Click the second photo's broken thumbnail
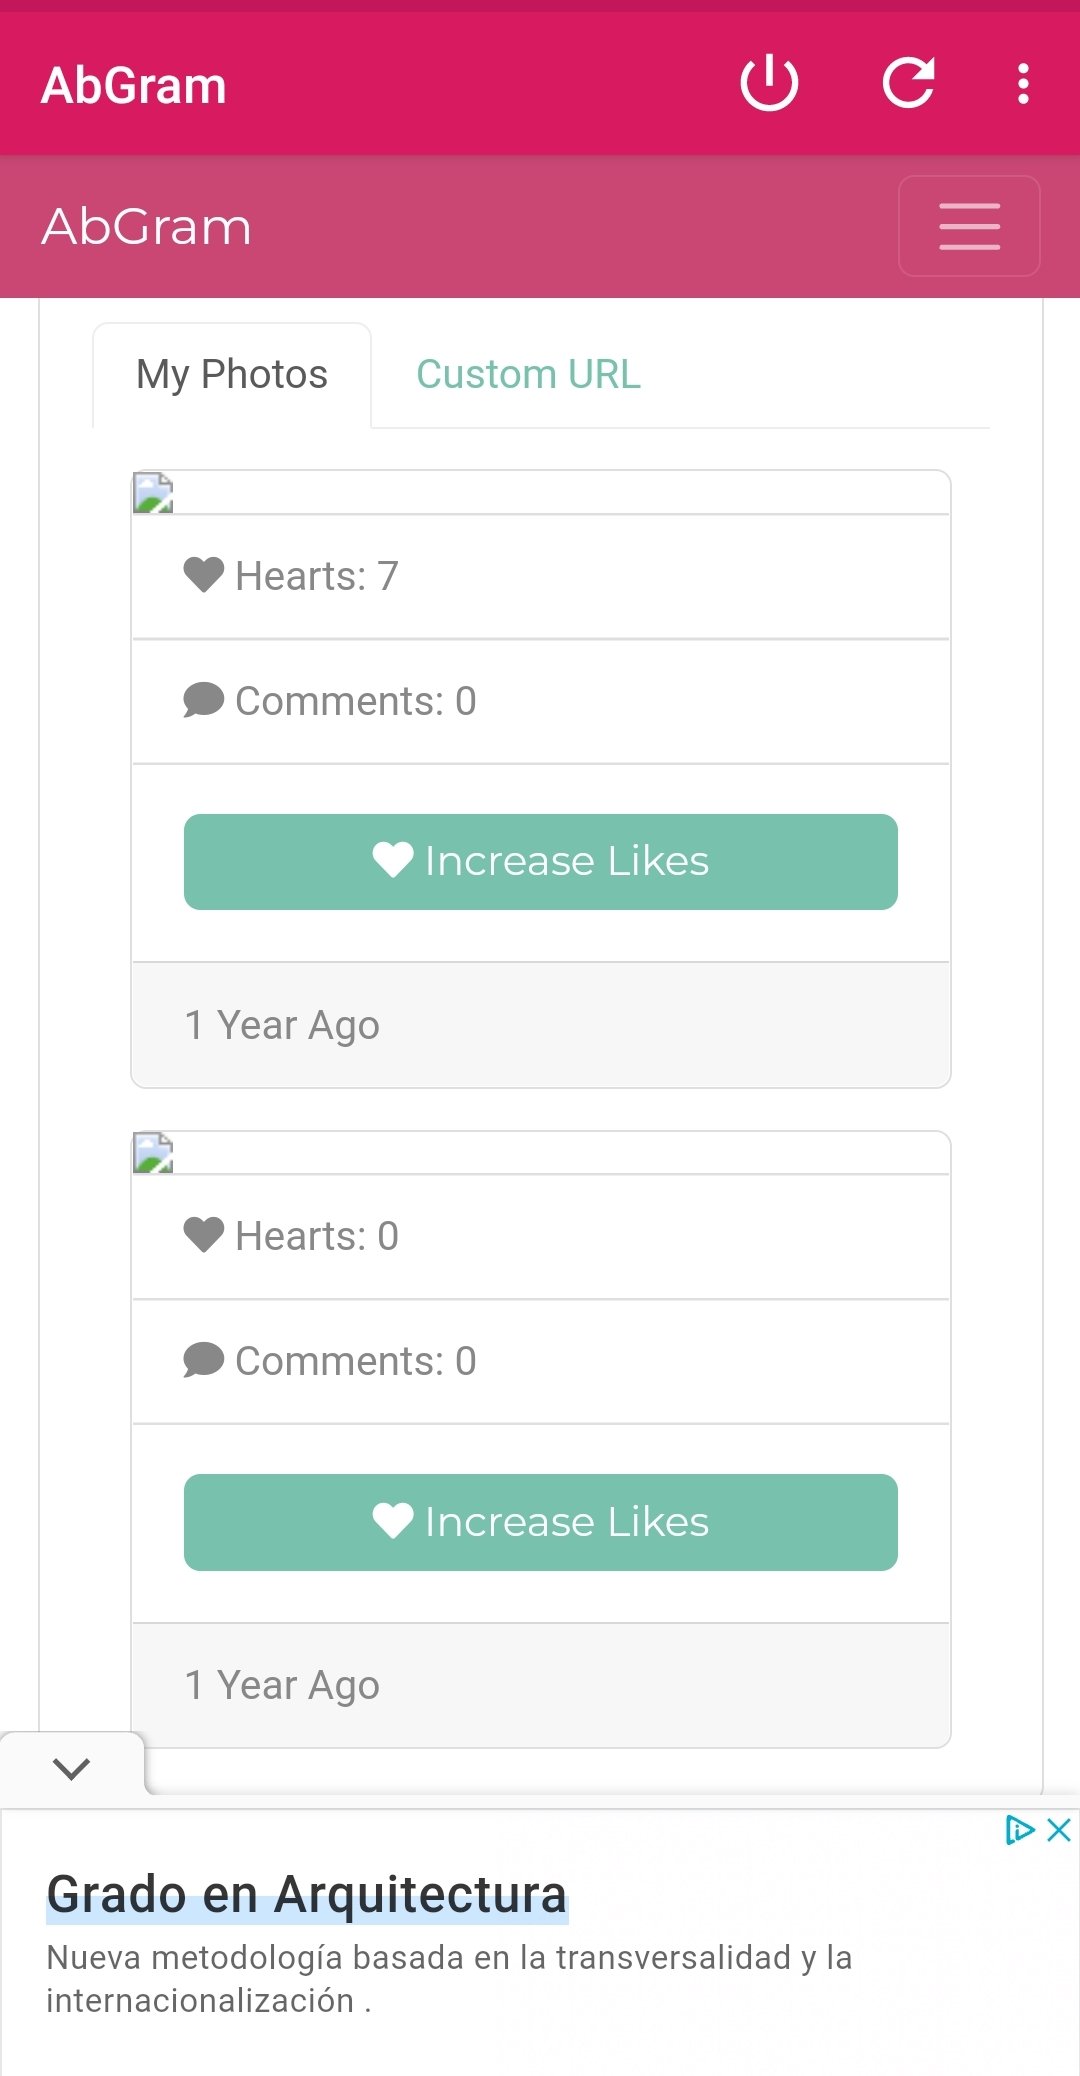The height and width of the screenshot is (2076, 1080). tap(154, 1153)
